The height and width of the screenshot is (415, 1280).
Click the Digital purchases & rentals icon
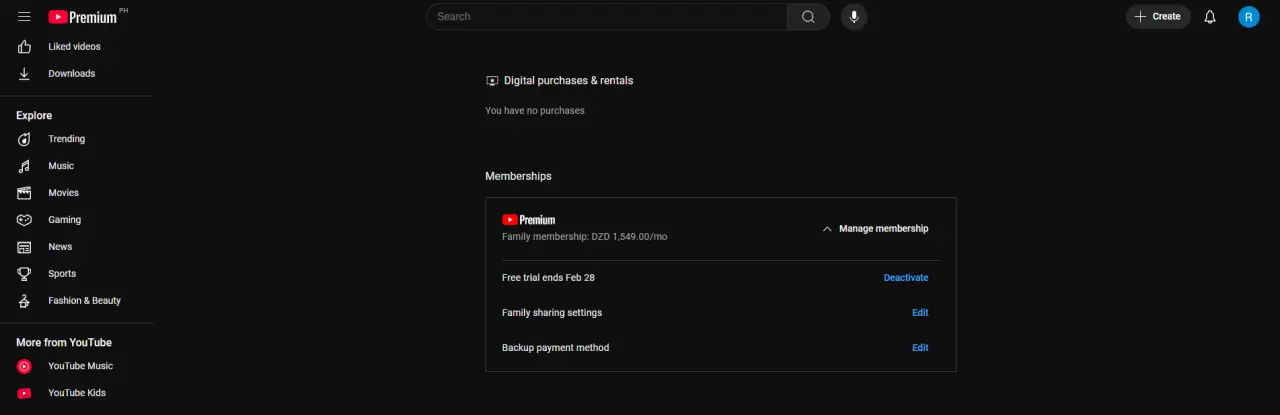[492, 81]
